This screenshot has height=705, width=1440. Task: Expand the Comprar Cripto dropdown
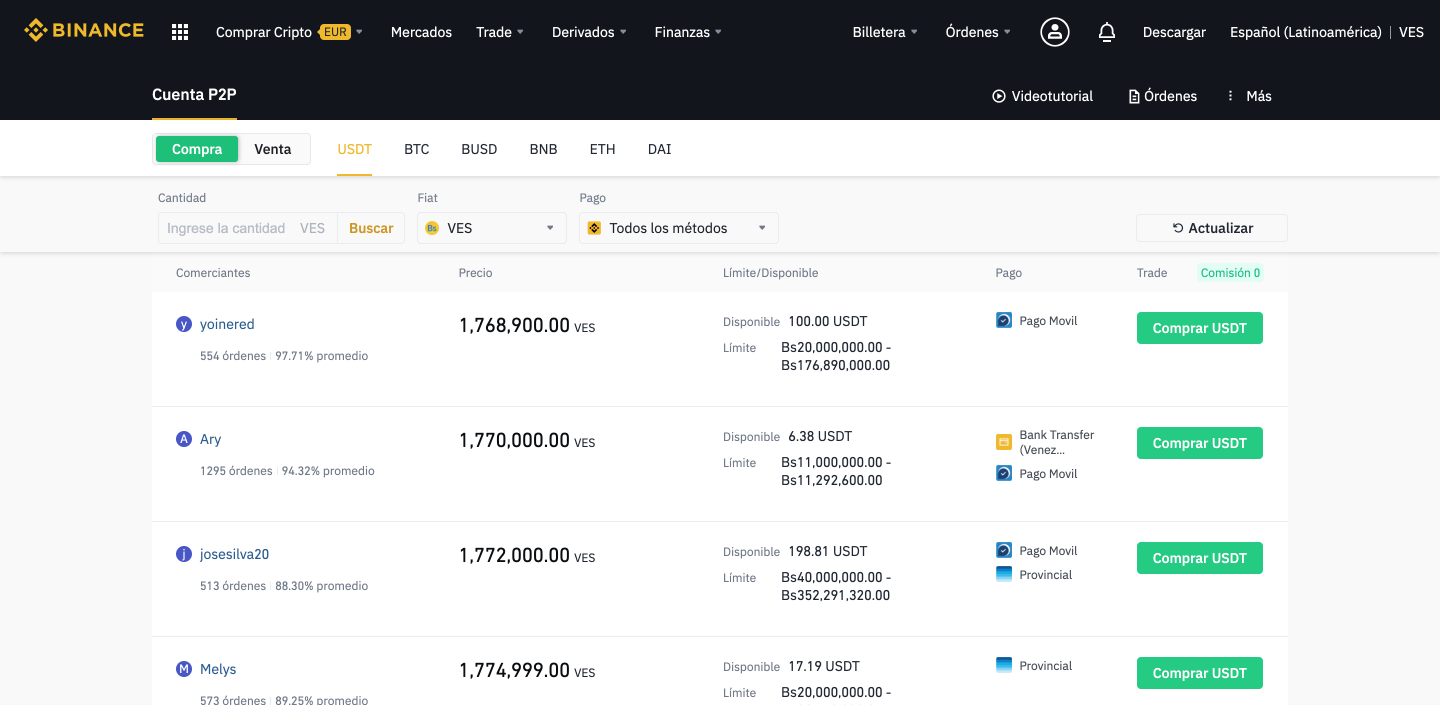(x=289, y=32)
